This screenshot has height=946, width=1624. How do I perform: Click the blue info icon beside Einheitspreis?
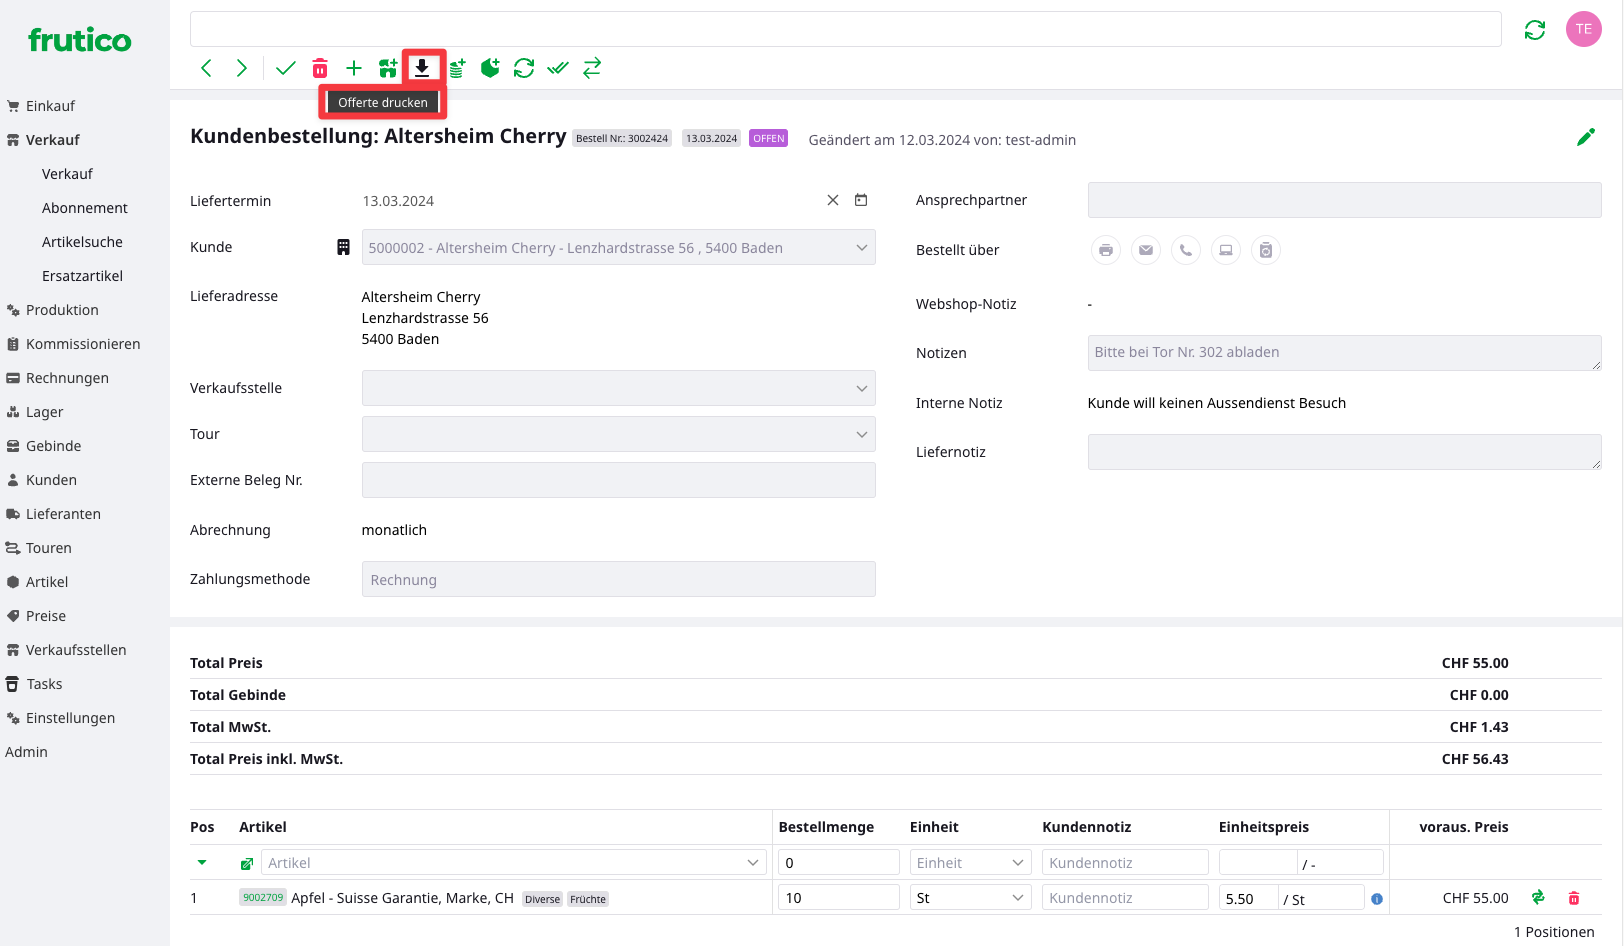pyautogui.click(x=1377, y=899)
